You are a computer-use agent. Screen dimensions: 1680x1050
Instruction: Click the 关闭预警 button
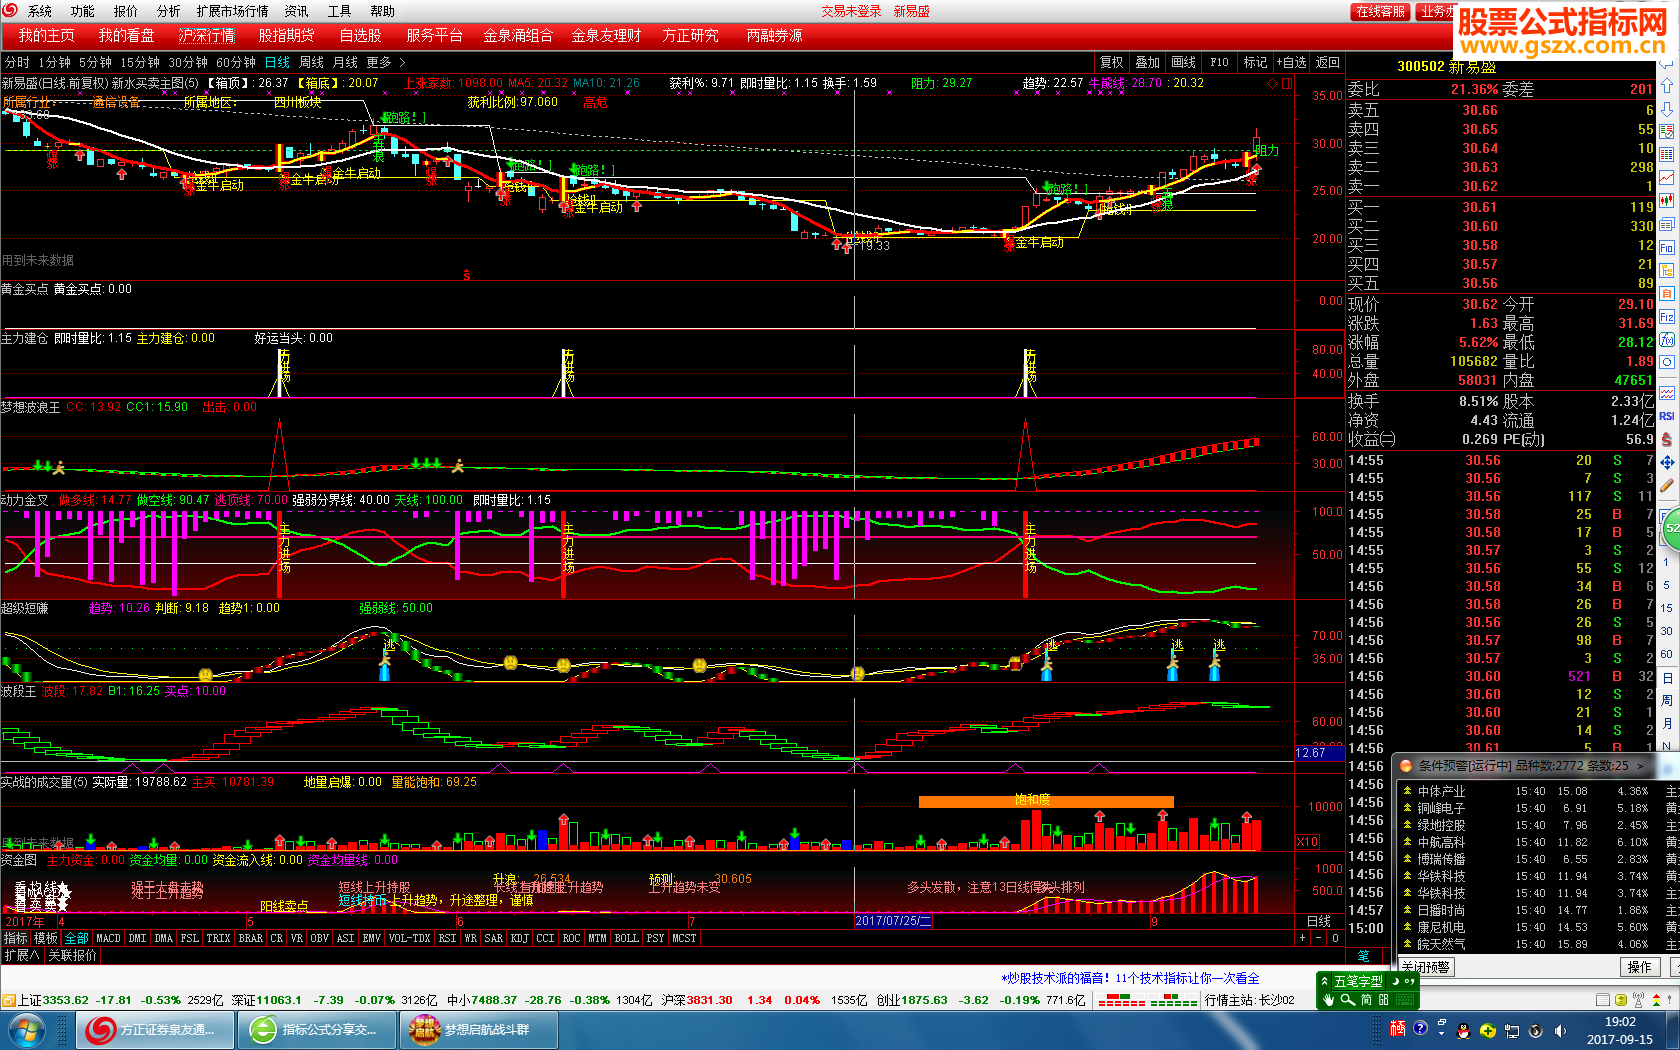1426,967
